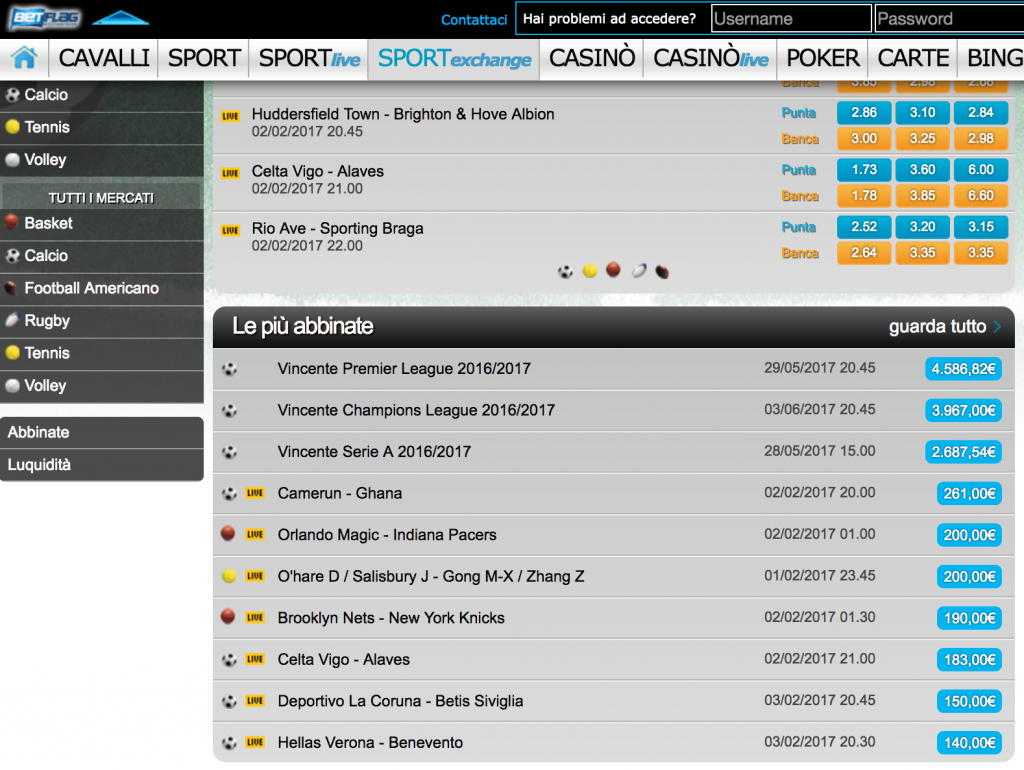
Task: Click live badge for Huddersfield Town match
Action: coord(231,116)
